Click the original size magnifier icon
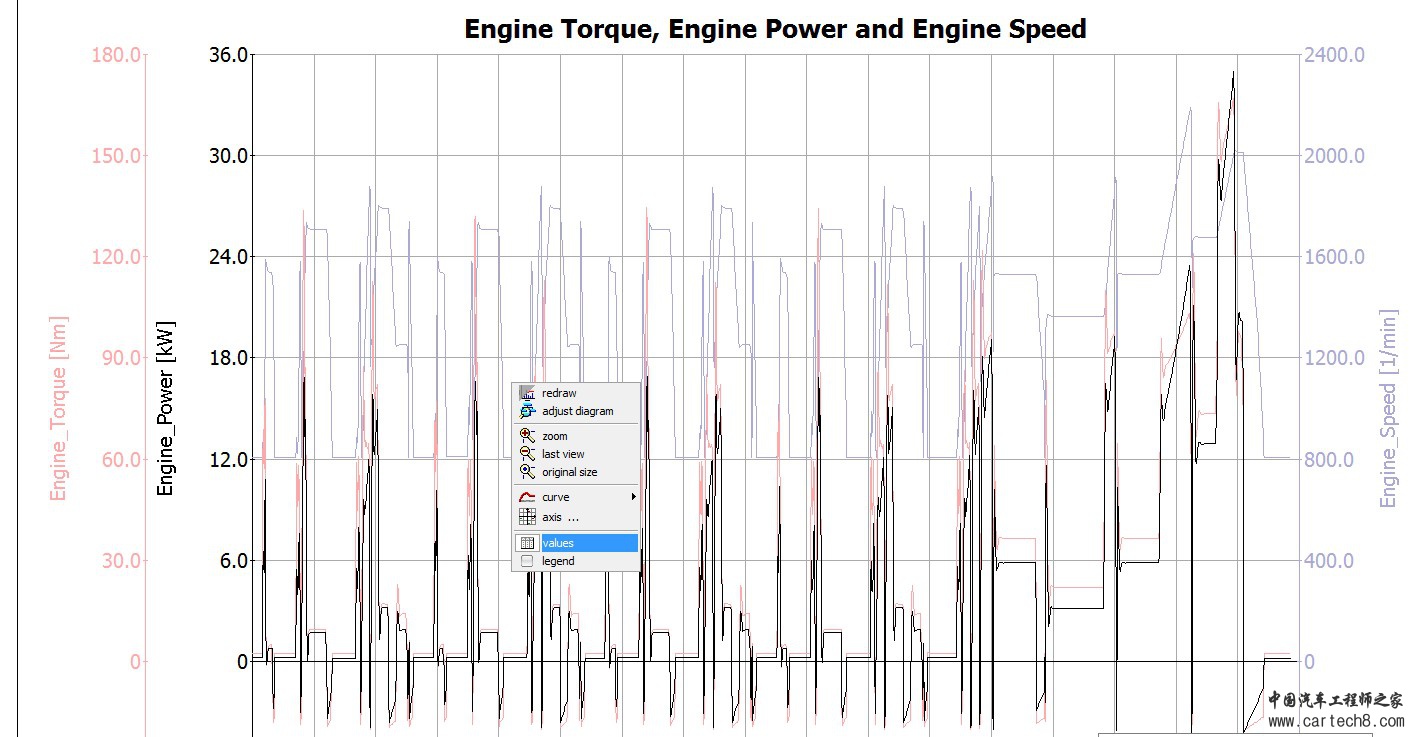This screenshot has width=1414, height=737. pos(527,472)
